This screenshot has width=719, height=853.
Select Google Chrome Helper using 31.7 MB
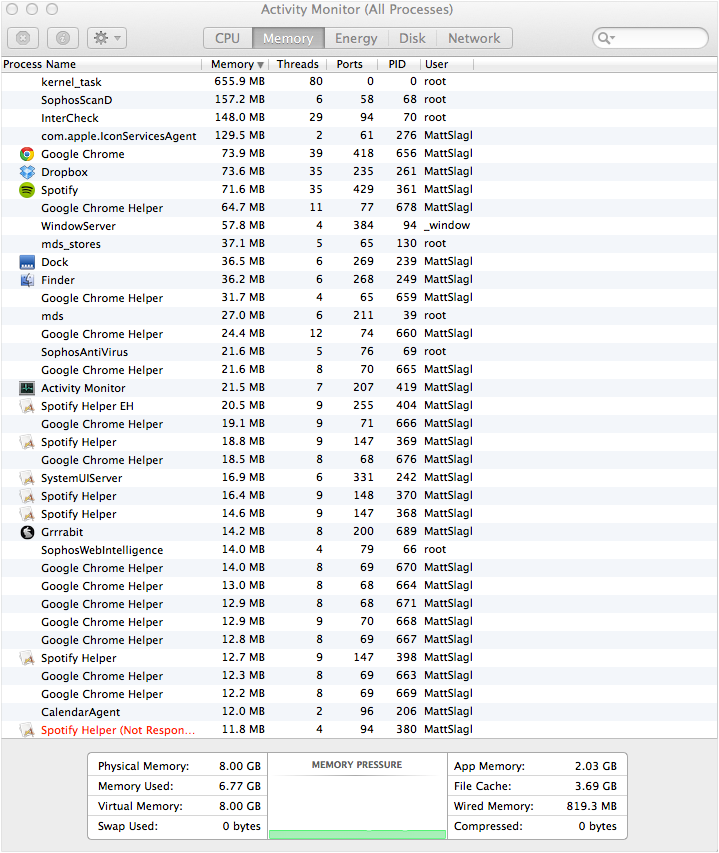[359, 298]
